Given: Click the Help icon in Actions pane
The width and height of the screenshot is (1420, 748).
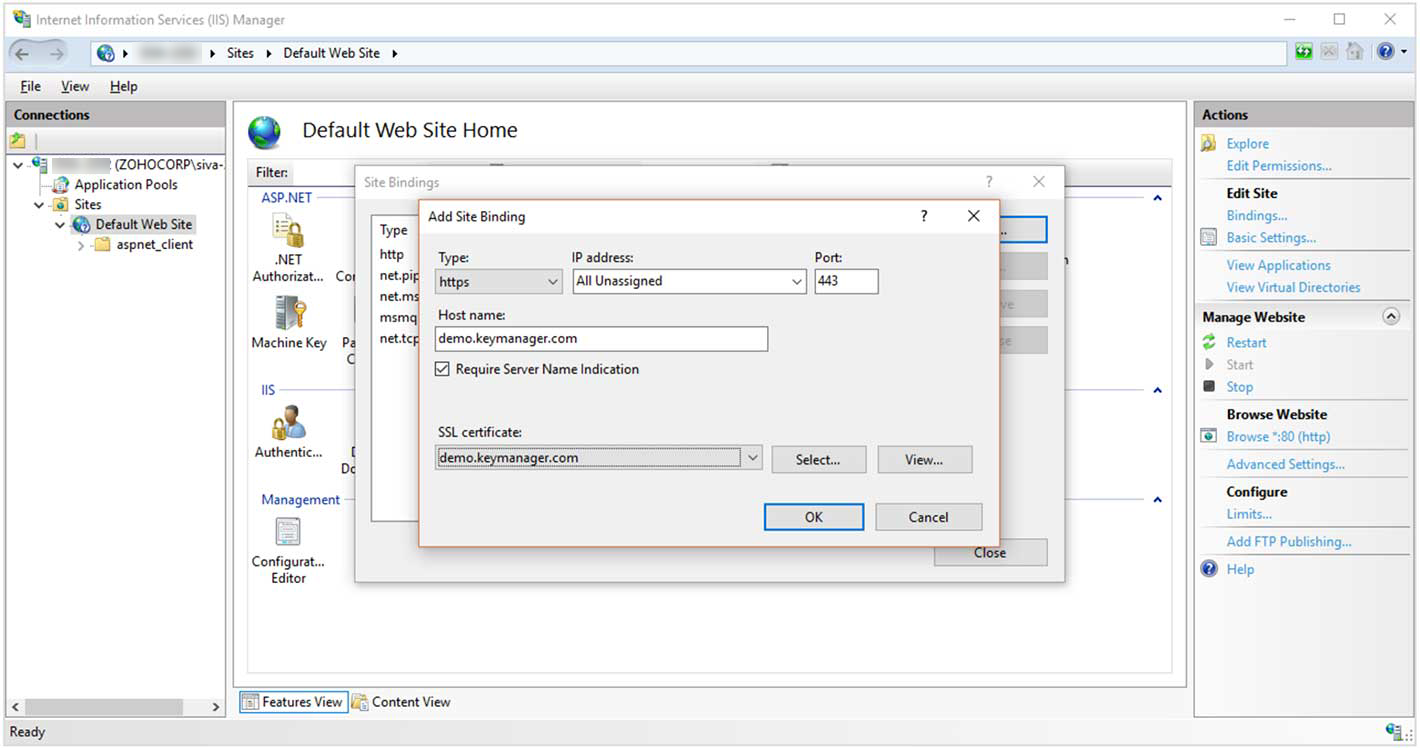Looking at the screenshot, I should [1209, 569].
